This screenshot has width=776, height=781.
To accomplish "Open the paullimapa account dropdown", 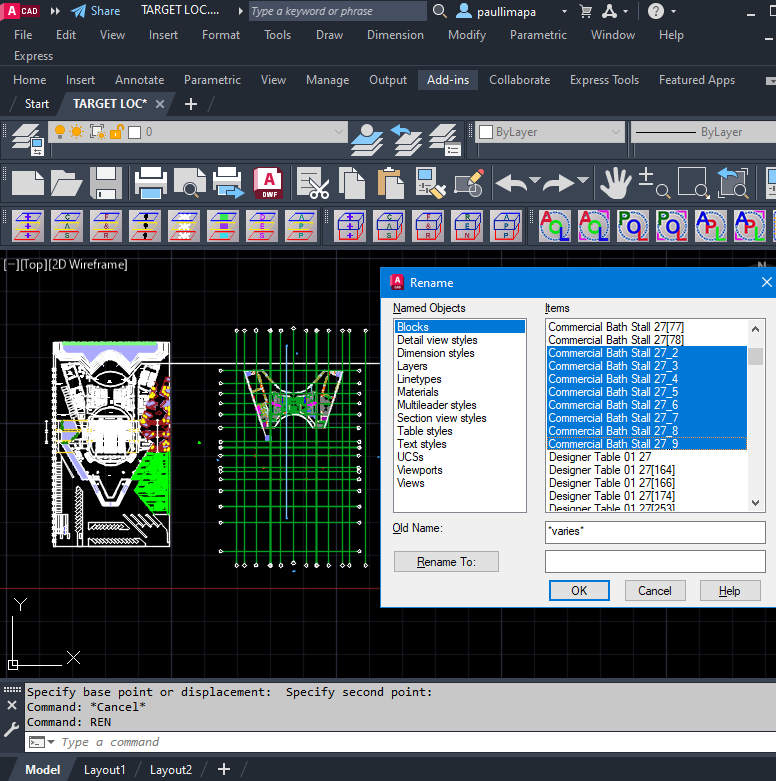I will (x=564, y=11).
